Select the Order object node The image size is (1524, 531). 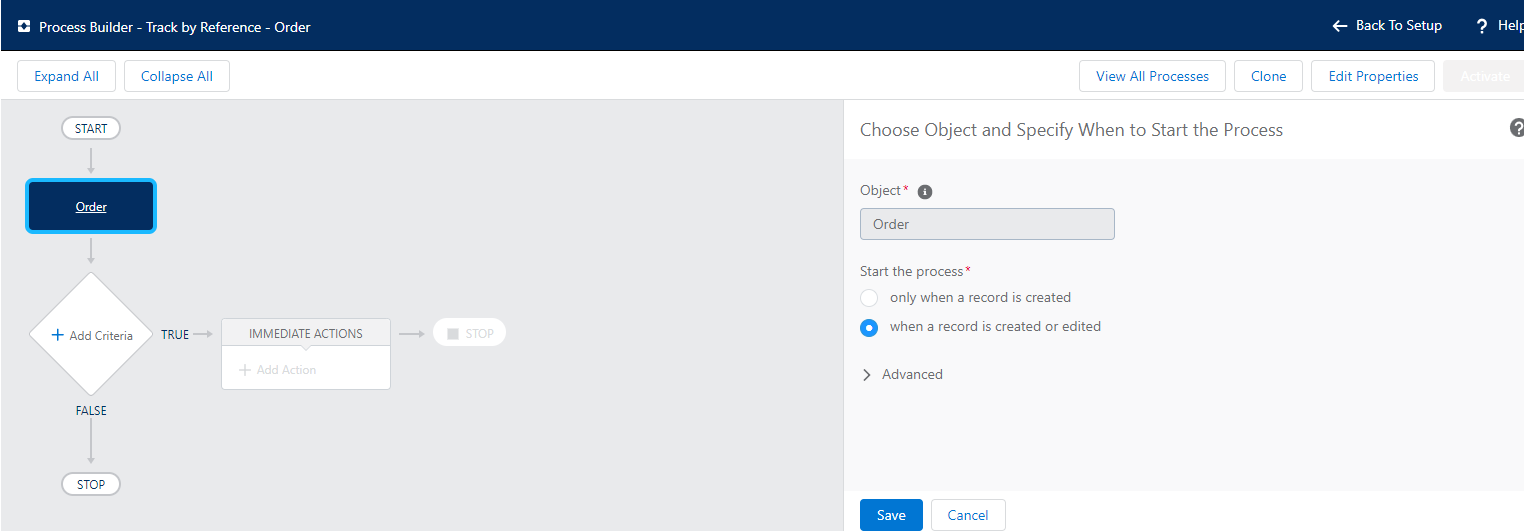91,207
